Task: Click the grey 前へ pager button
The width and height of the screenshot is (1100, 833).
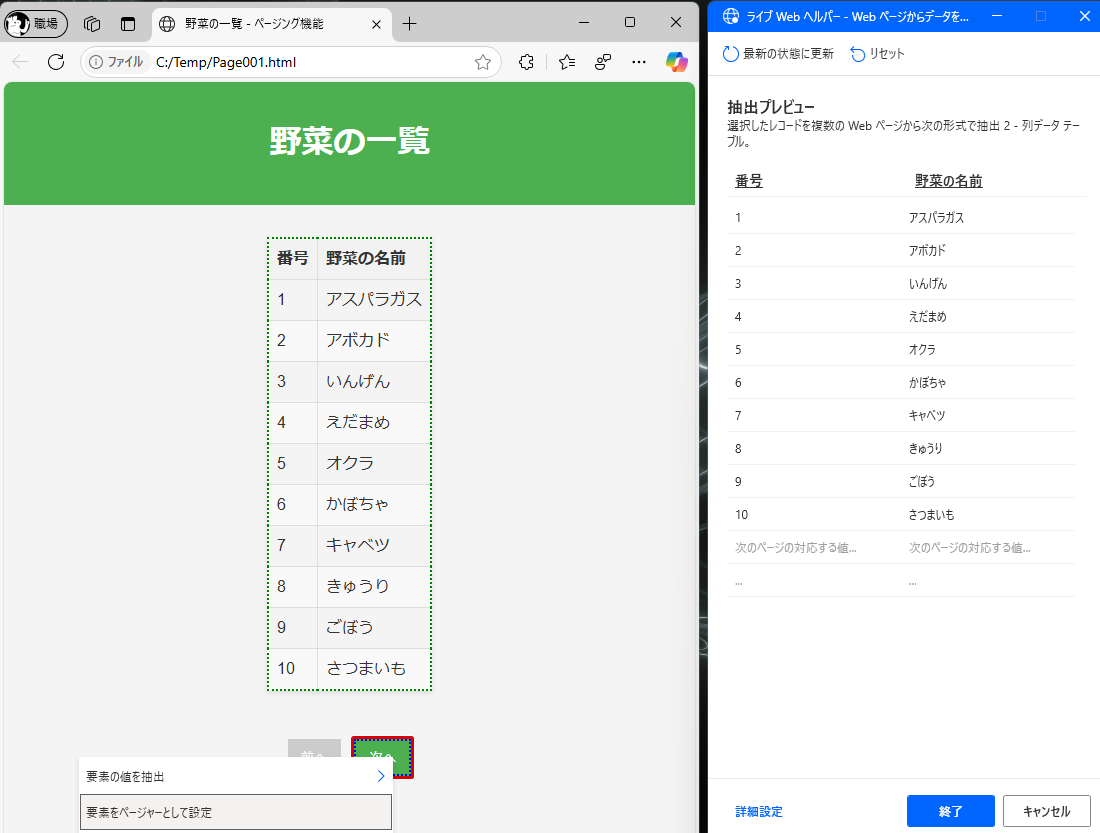Action: click(x=314, y=749)
